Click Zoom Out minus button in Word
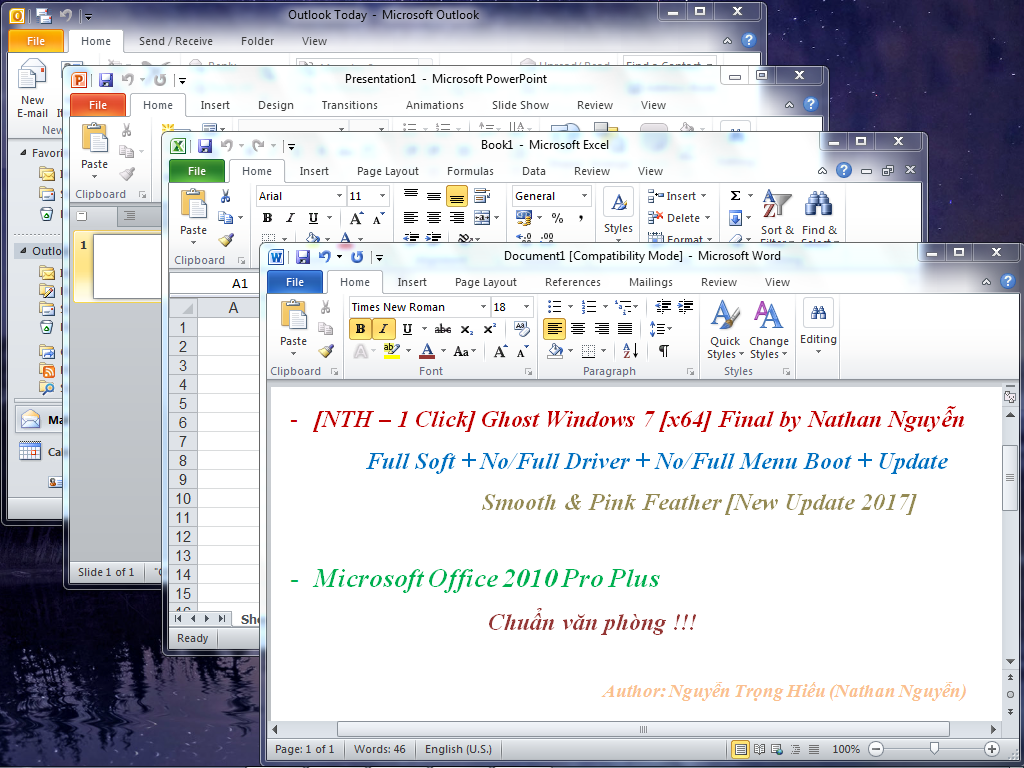The image size is (1024, 768). 876,749
